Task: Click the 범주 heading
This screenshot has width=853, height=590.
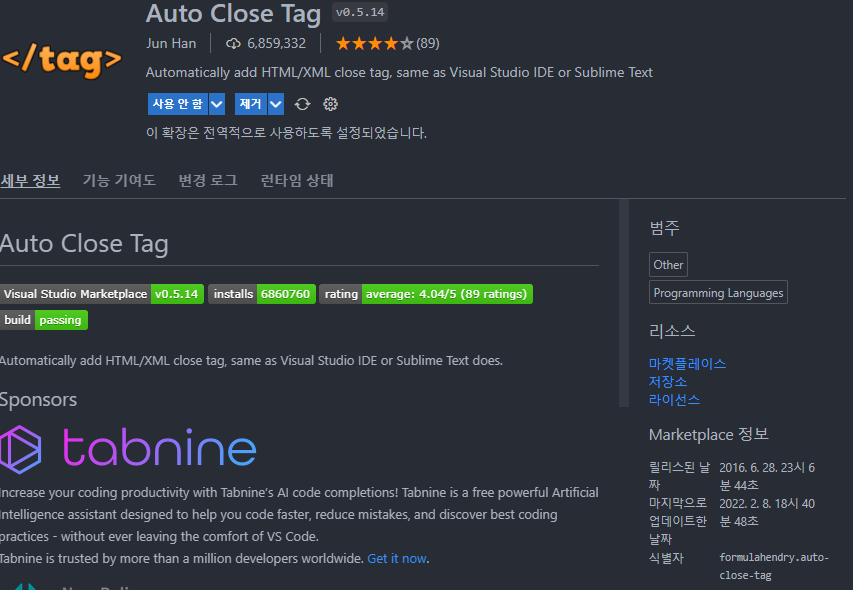Action: click(664, 227)
